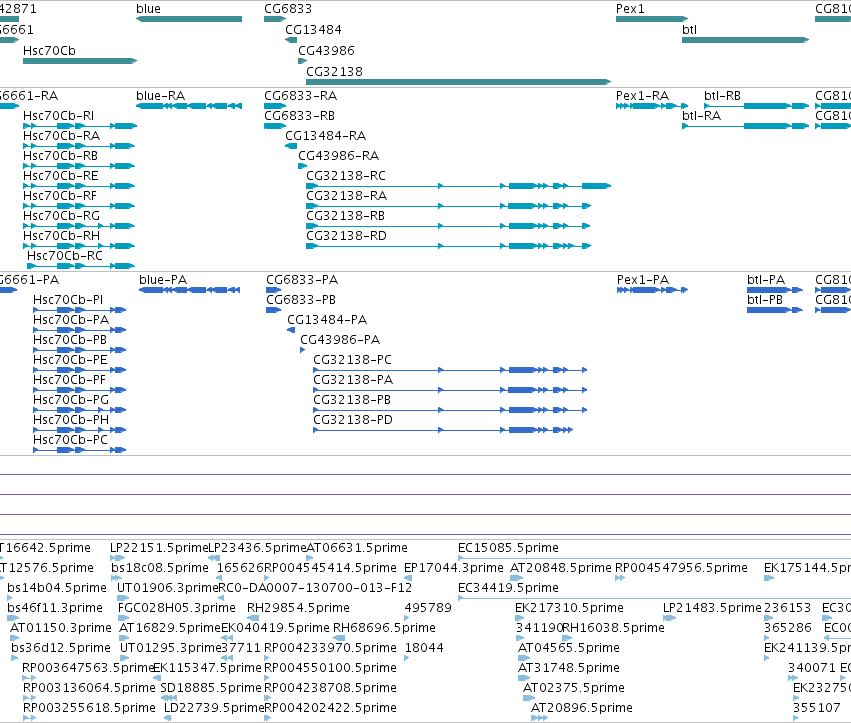Click the CG13484-PA protein label

327,320
